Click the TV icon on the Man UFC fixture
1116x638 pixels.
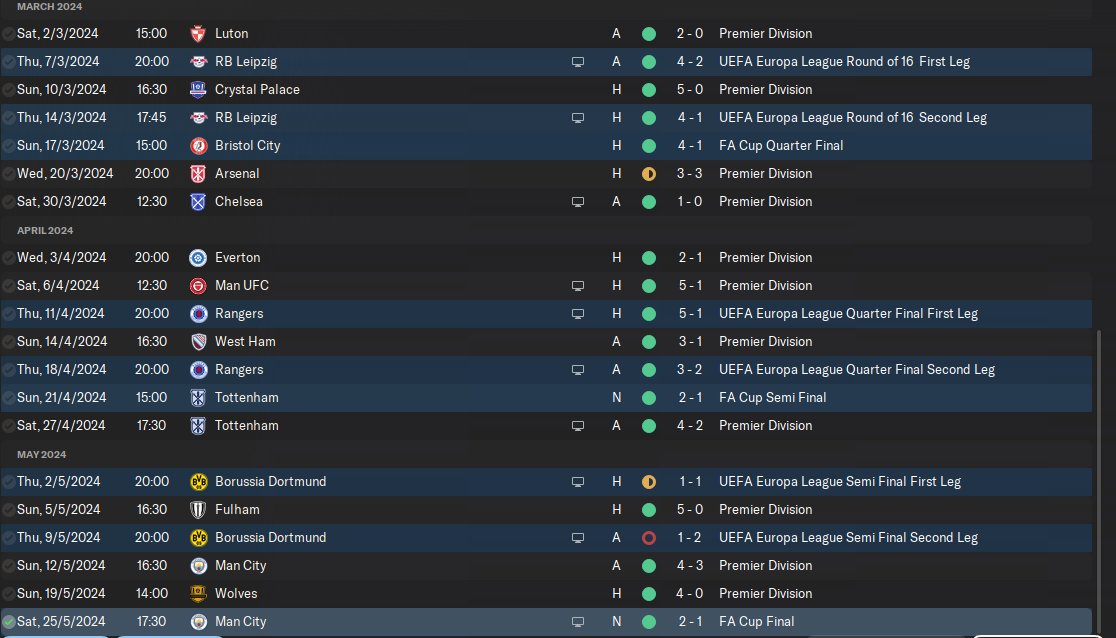577,285
